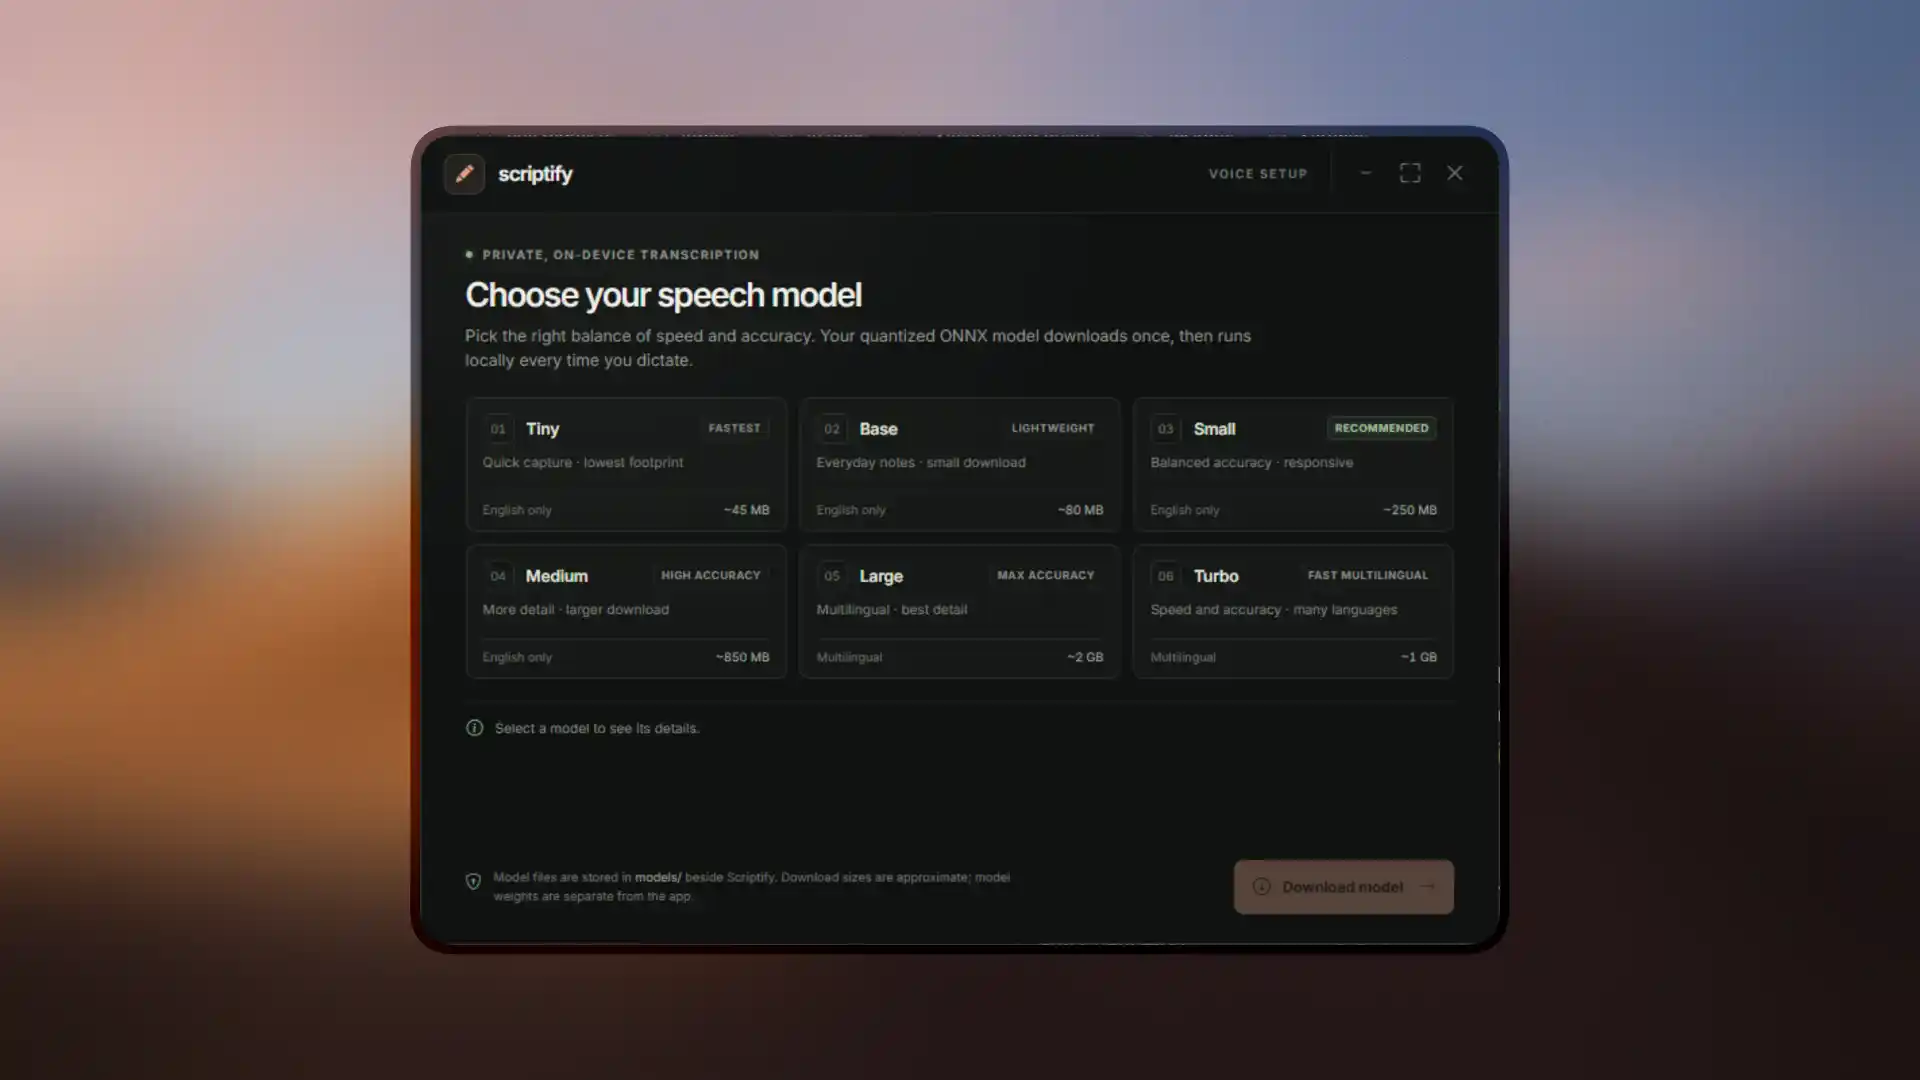Select the Turbo multilingual model card
The width and height of the screenshot is (1920, 1080).
(1293, 611)
